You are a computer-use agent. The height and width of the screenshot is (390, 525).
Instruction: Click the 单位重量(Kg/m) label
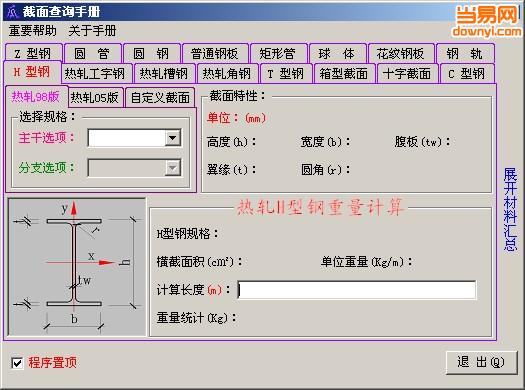[x=367, y=261]
